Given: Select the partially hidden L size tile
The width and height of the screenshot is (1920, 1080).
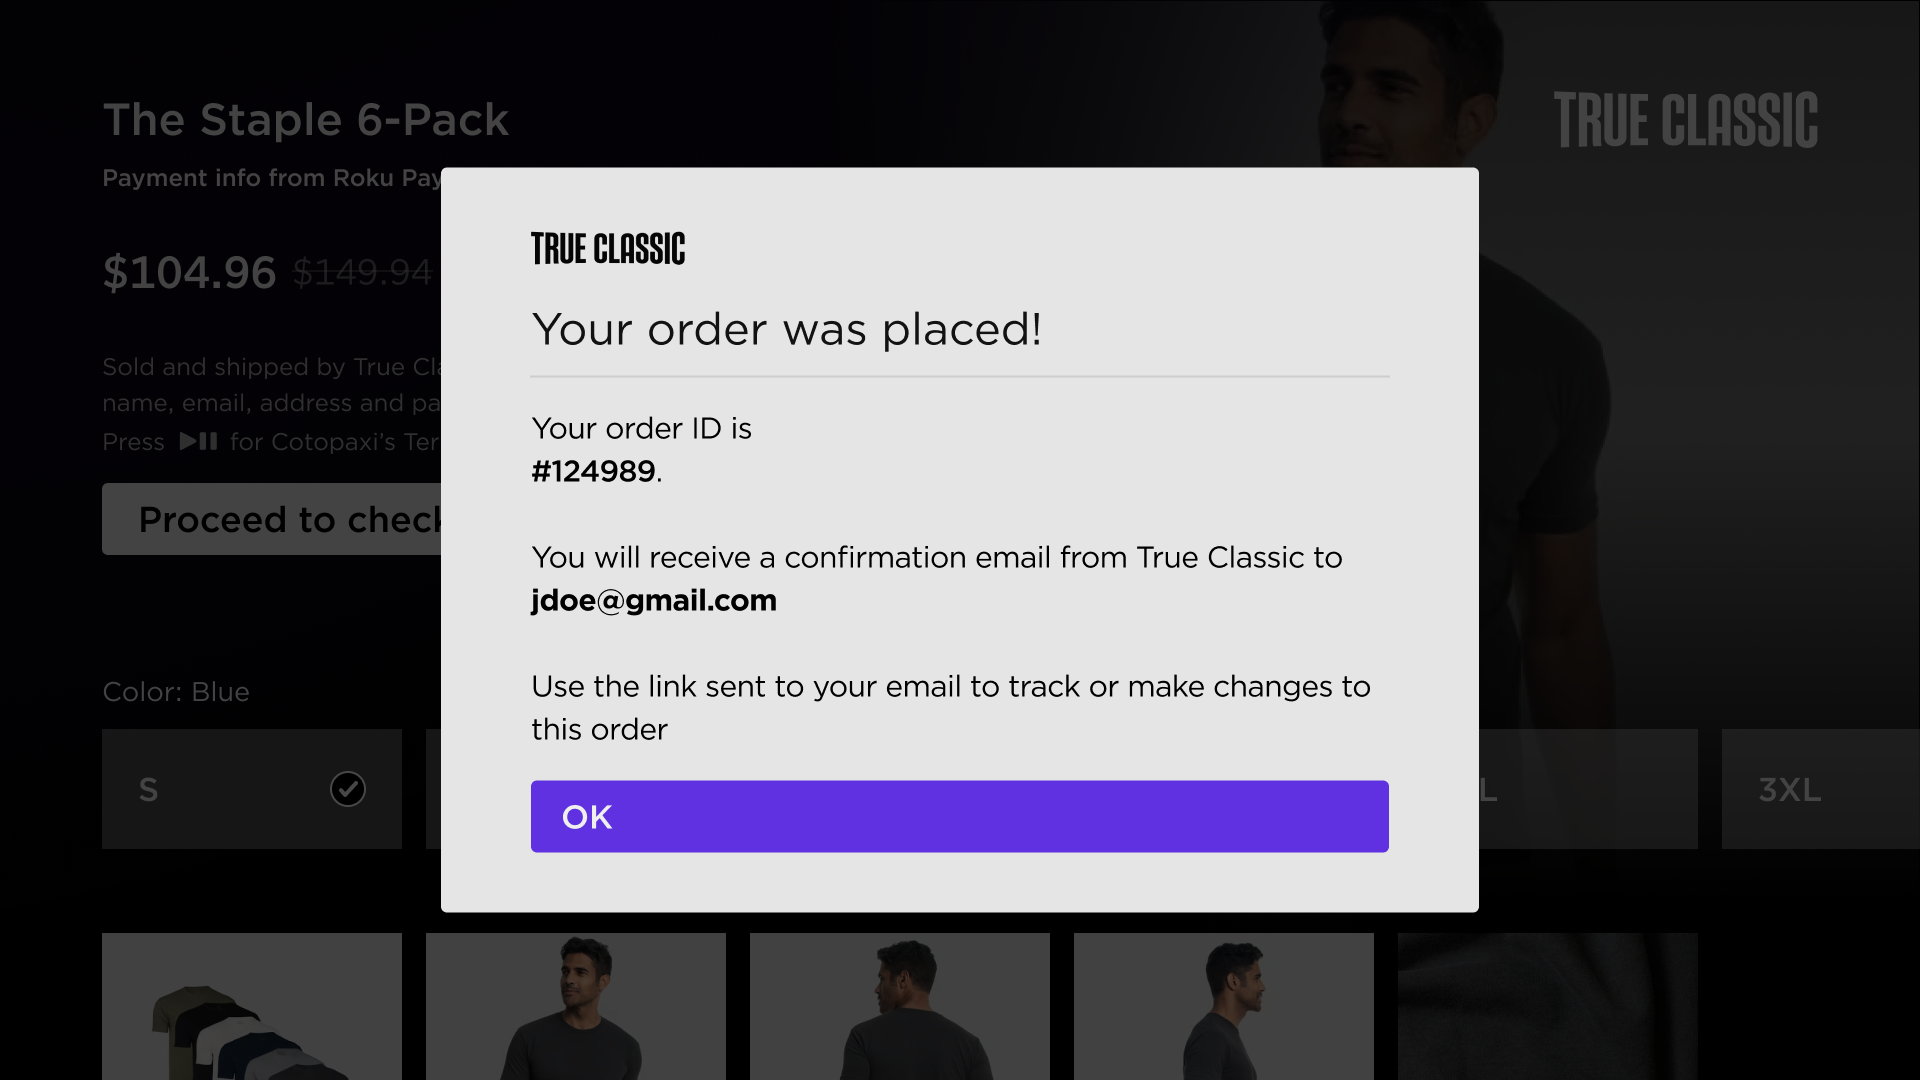Looking at the screenshot, I should coord(1587,789).
